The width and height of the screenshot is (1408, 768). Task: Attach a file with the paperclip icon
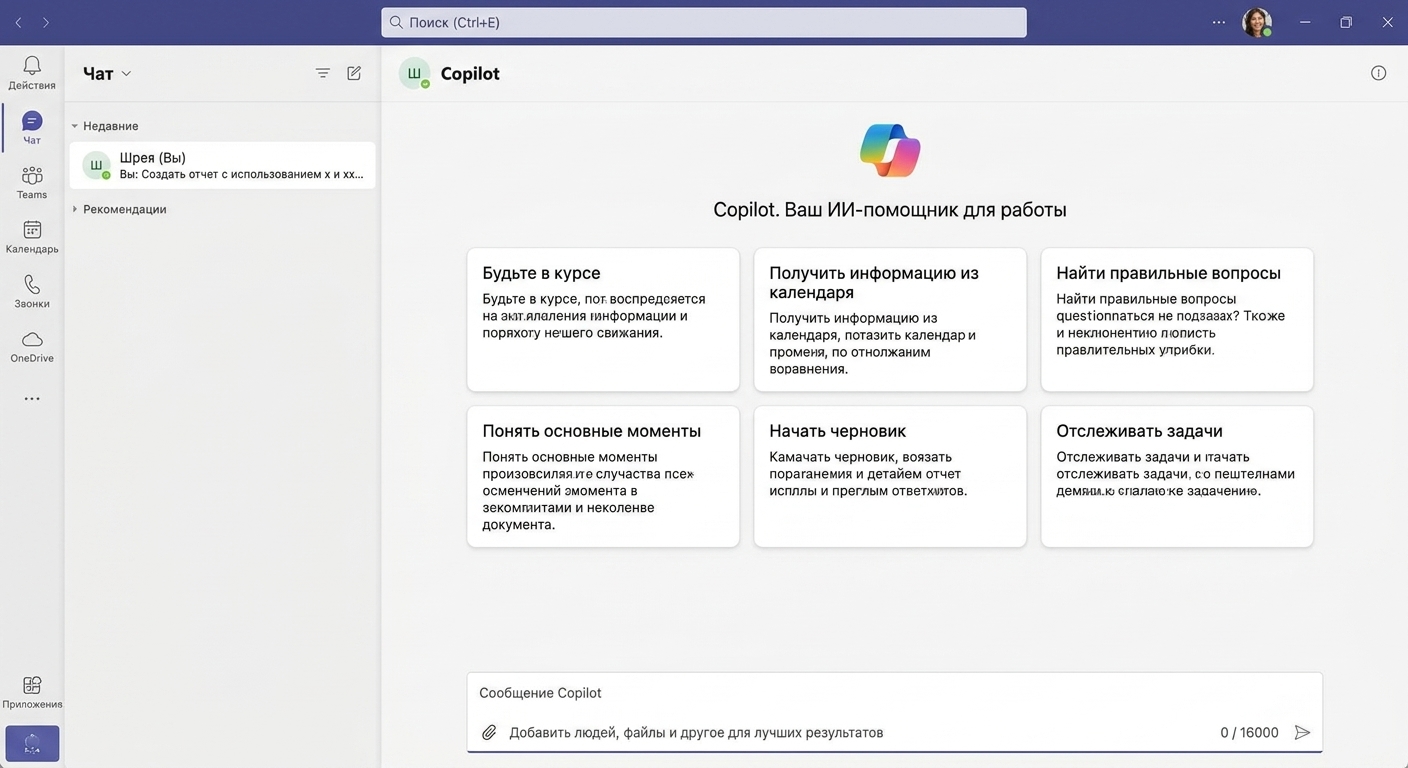tap(489, 732)
